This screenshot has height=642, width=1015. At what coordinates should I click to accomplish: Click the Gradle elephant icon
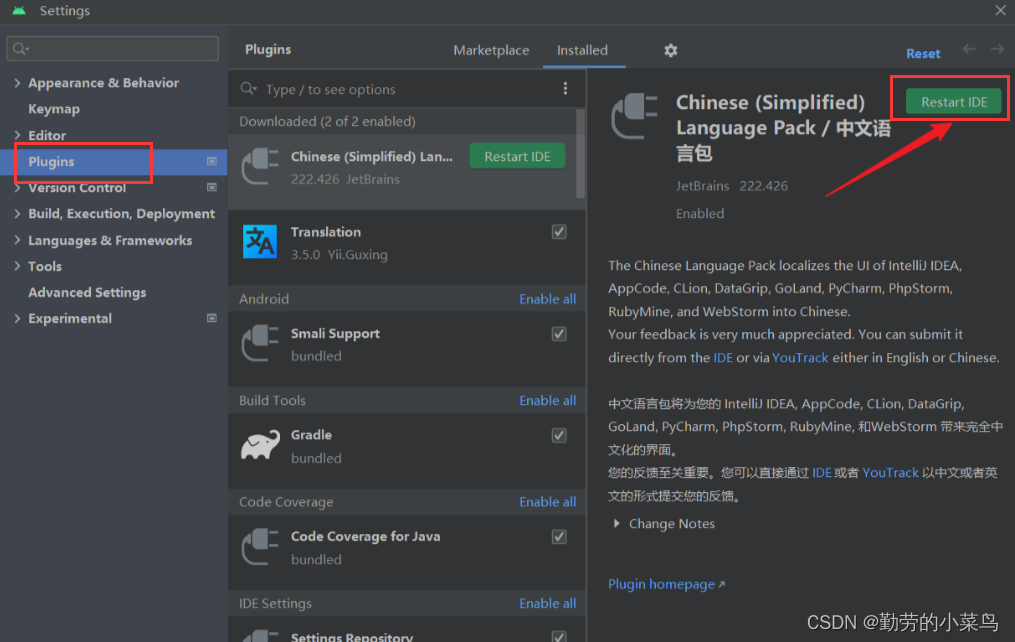pyautogui.click(x=260, y=445)
